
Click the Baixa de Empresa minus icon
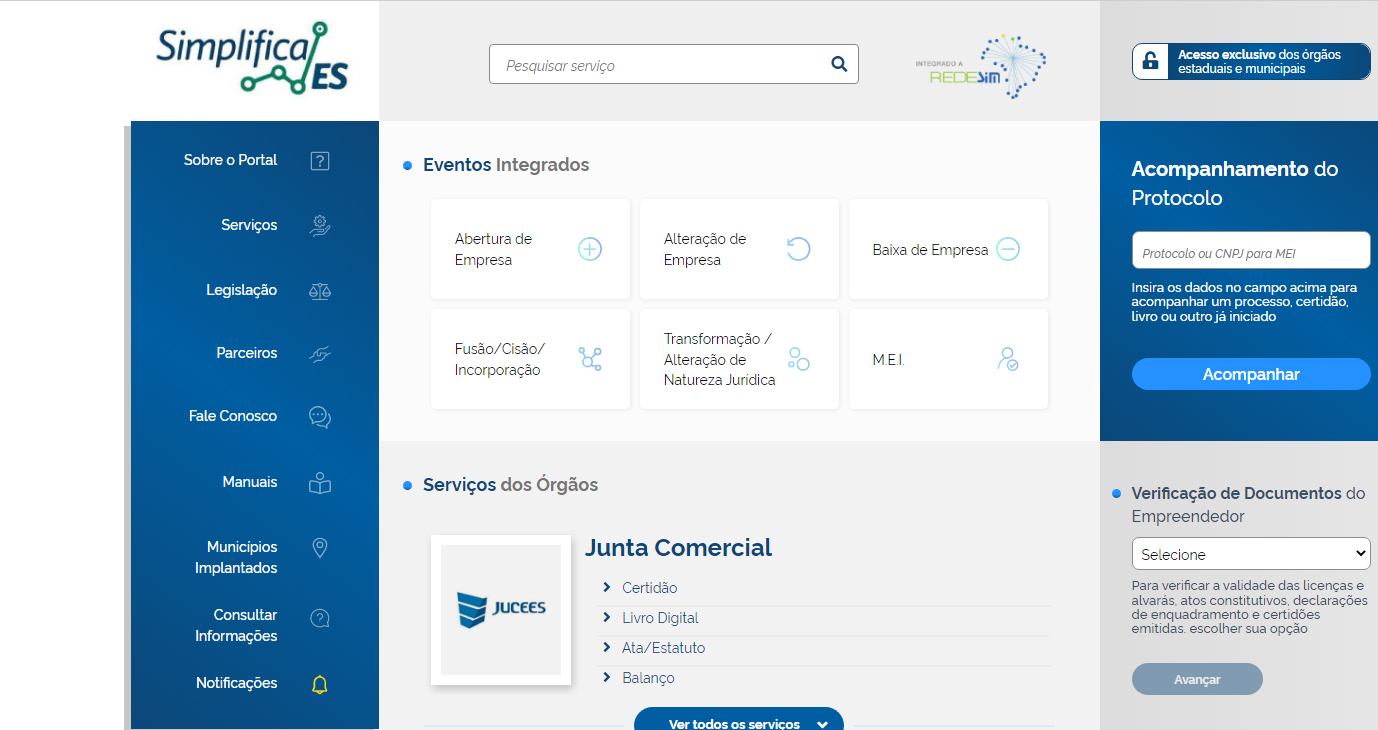pos(1008,249)
